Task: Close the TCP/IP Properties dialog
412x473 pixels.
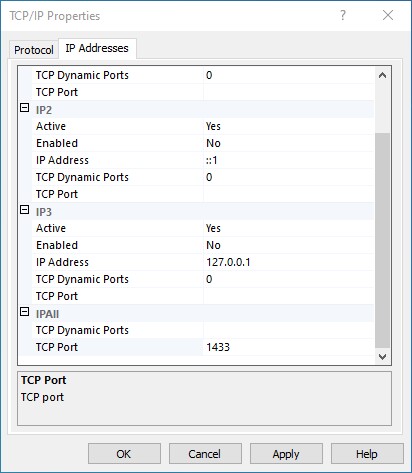Action: pyautogui.click(x=388, y=15)
